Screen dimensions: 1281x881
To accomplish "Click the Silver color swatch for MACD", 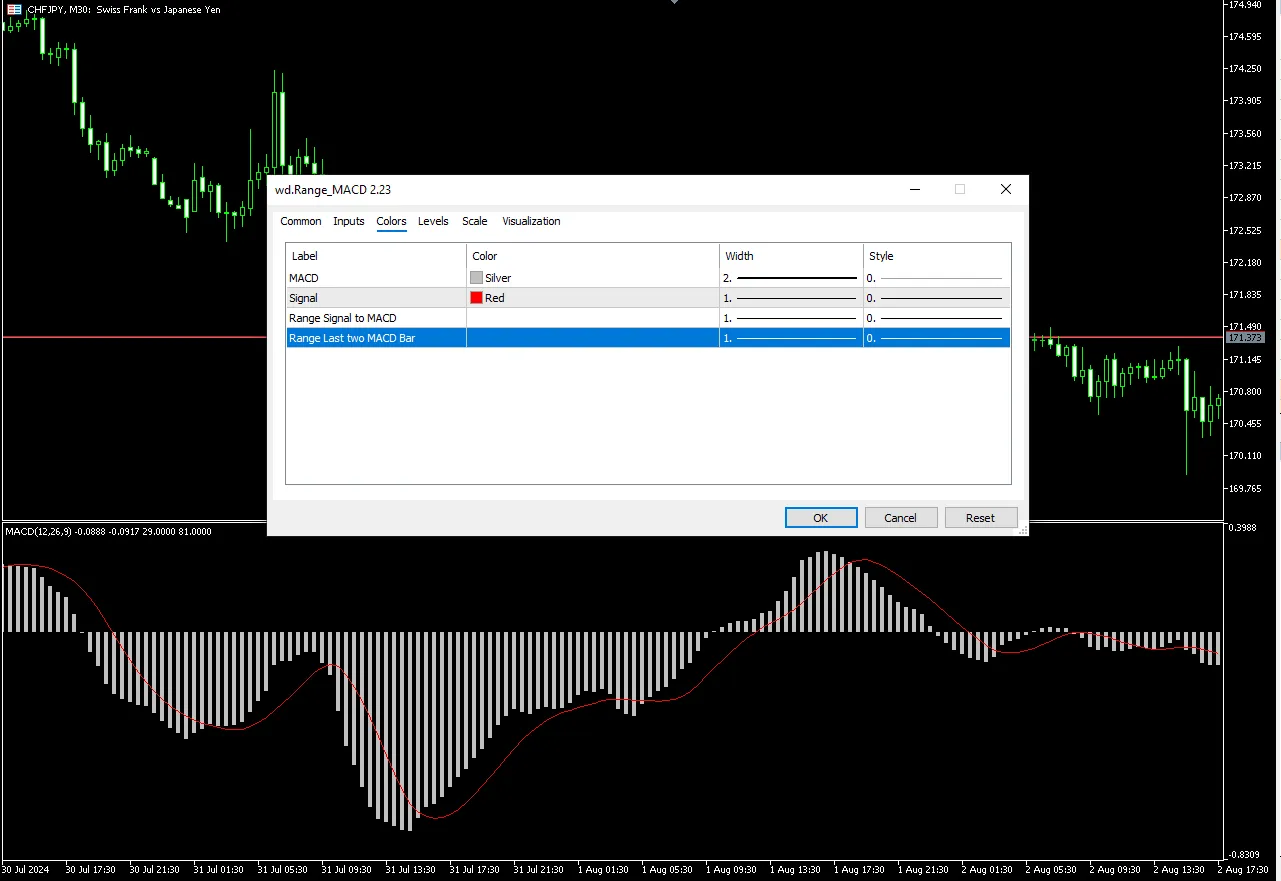I will tap(476, 278).
